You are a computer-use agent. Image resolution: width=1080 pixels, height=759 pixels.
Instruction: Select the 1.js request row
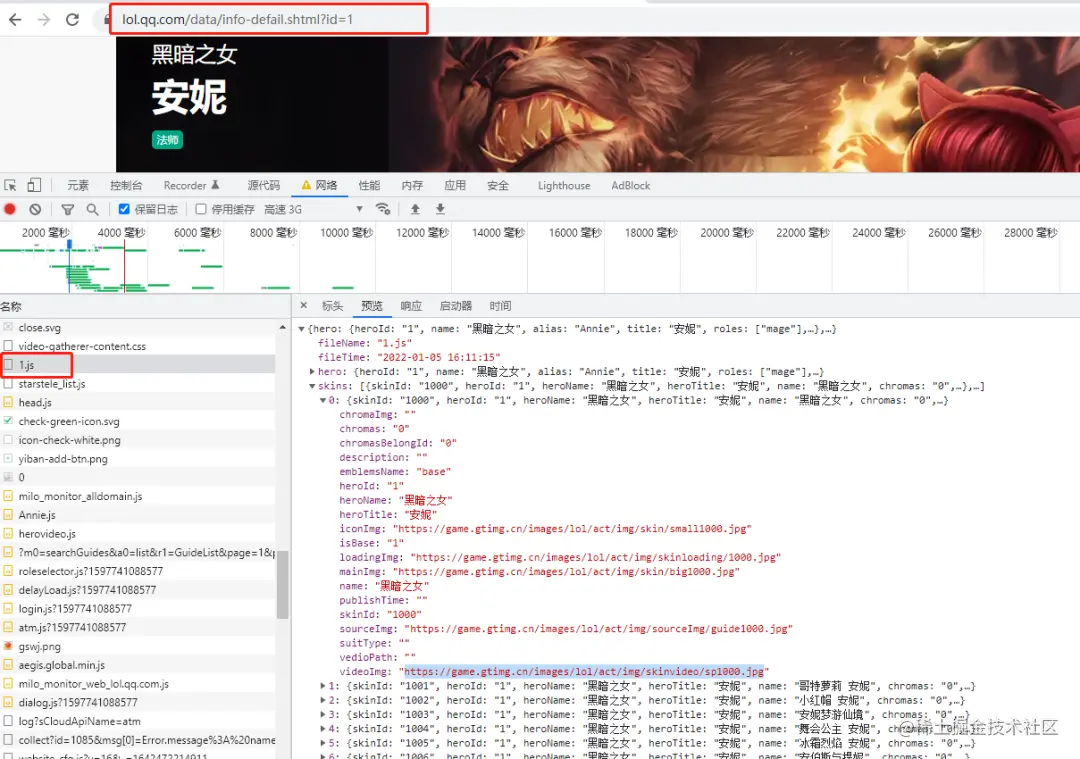(138, 364)
